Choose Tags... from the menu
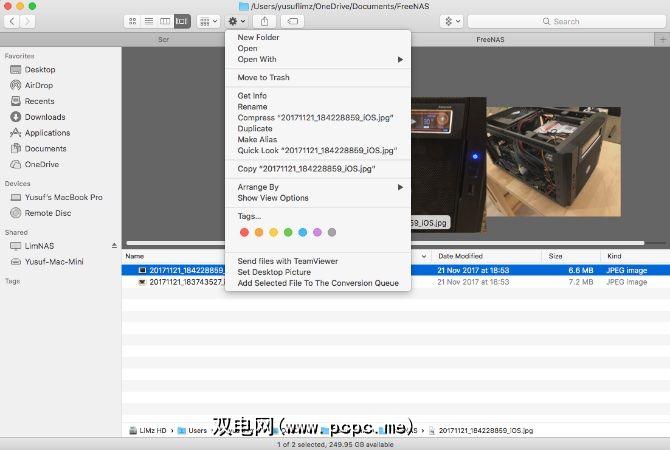 pos(318,216)
